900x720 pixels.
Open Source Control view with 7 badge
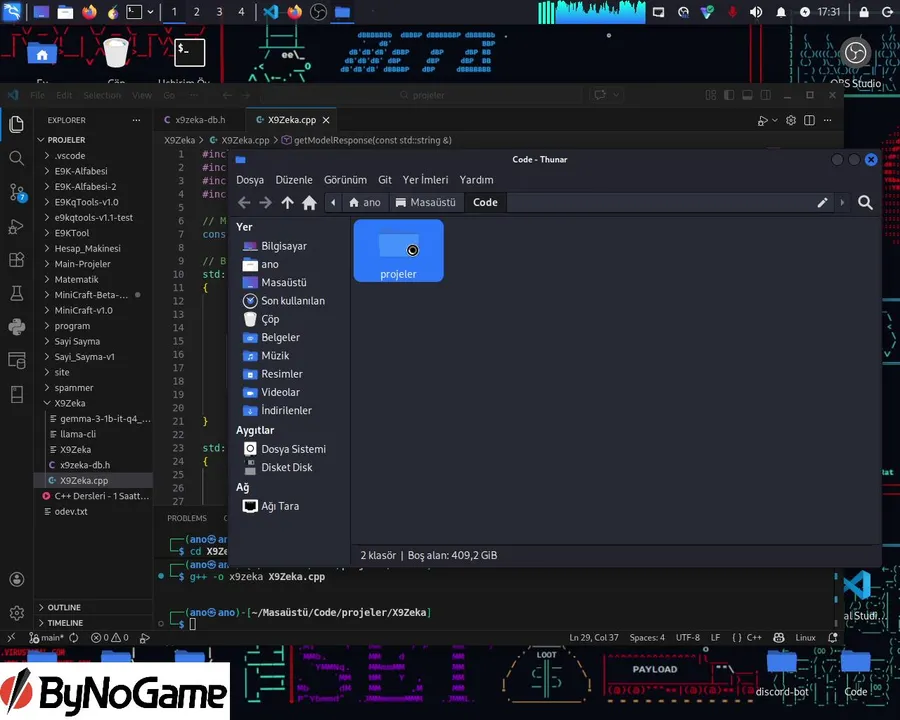(17, 192)
